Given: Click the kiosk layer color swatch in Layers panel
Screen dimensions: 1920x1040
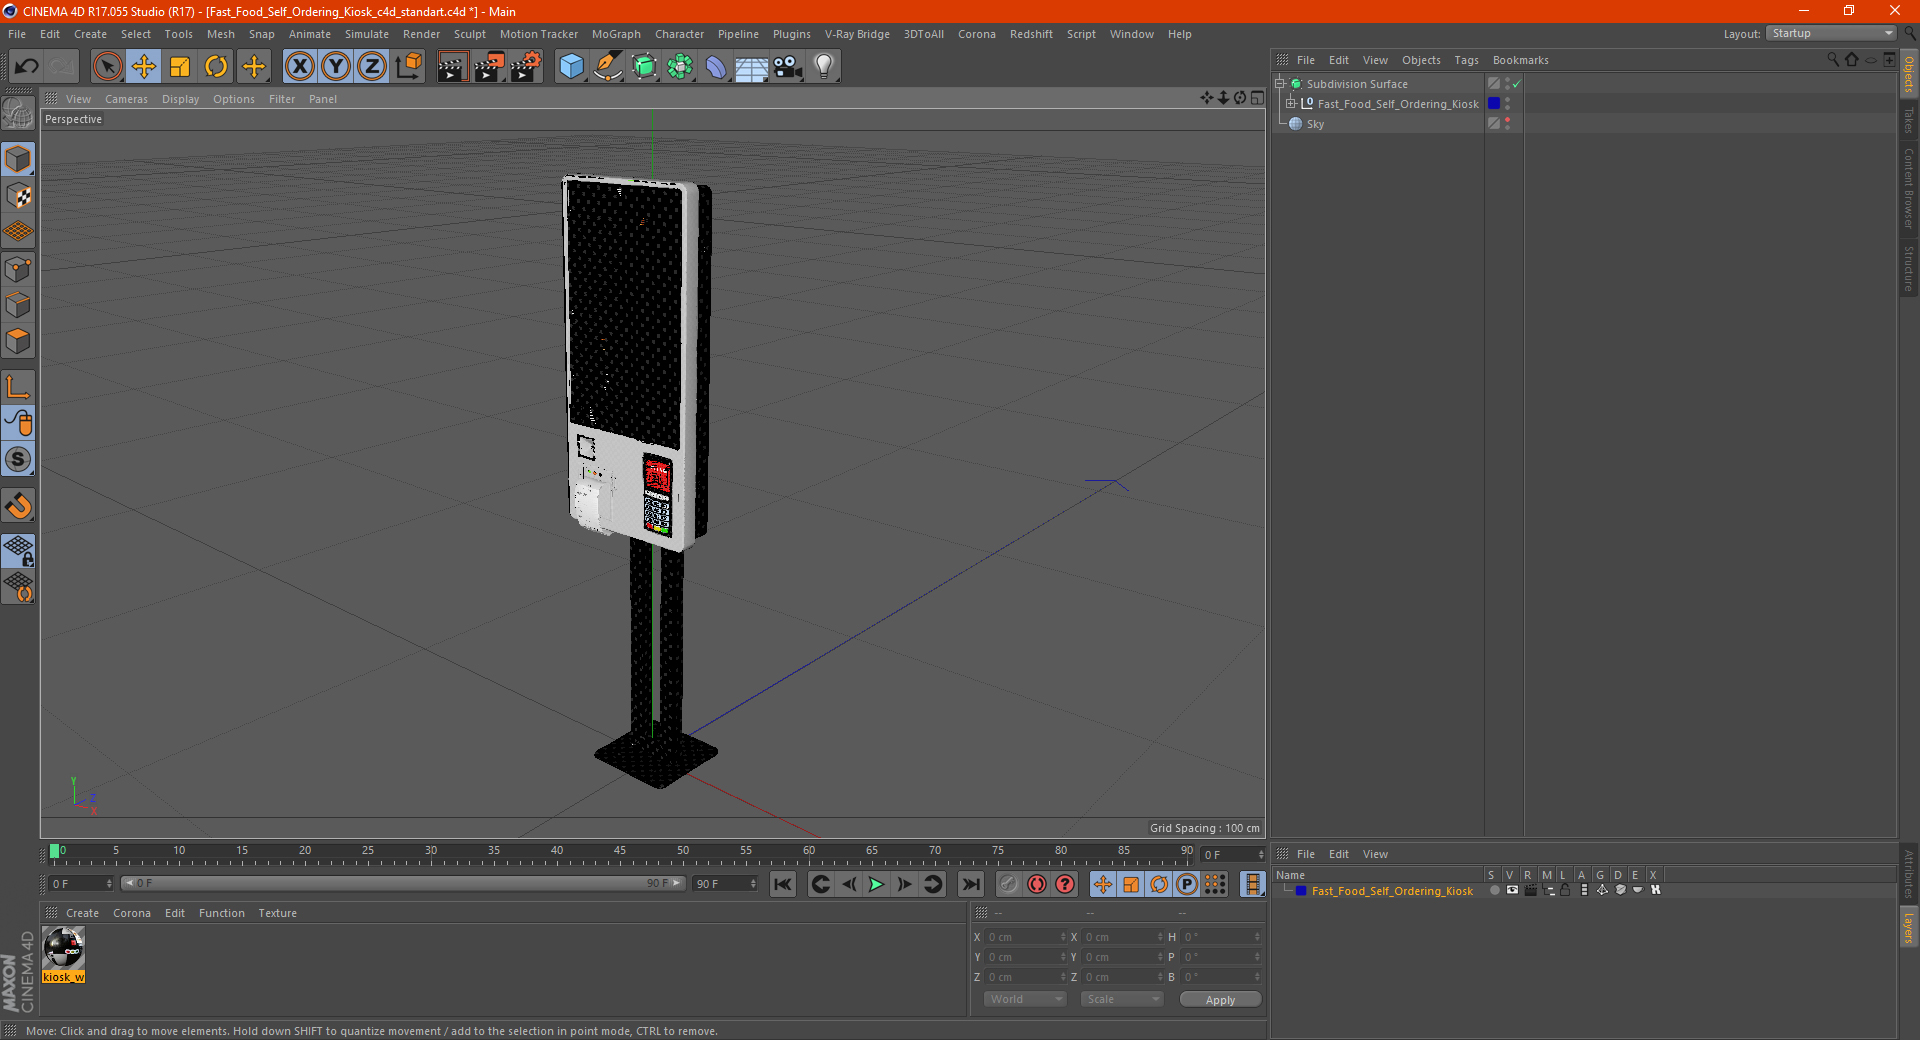Looking at the screenshot, I should coord(1301,891).
